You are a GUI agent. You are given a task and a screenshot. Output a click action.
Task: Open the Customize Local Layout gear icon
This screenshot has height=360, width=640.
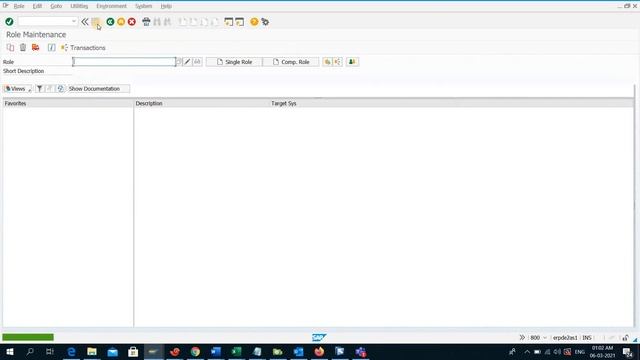point(265,22)
